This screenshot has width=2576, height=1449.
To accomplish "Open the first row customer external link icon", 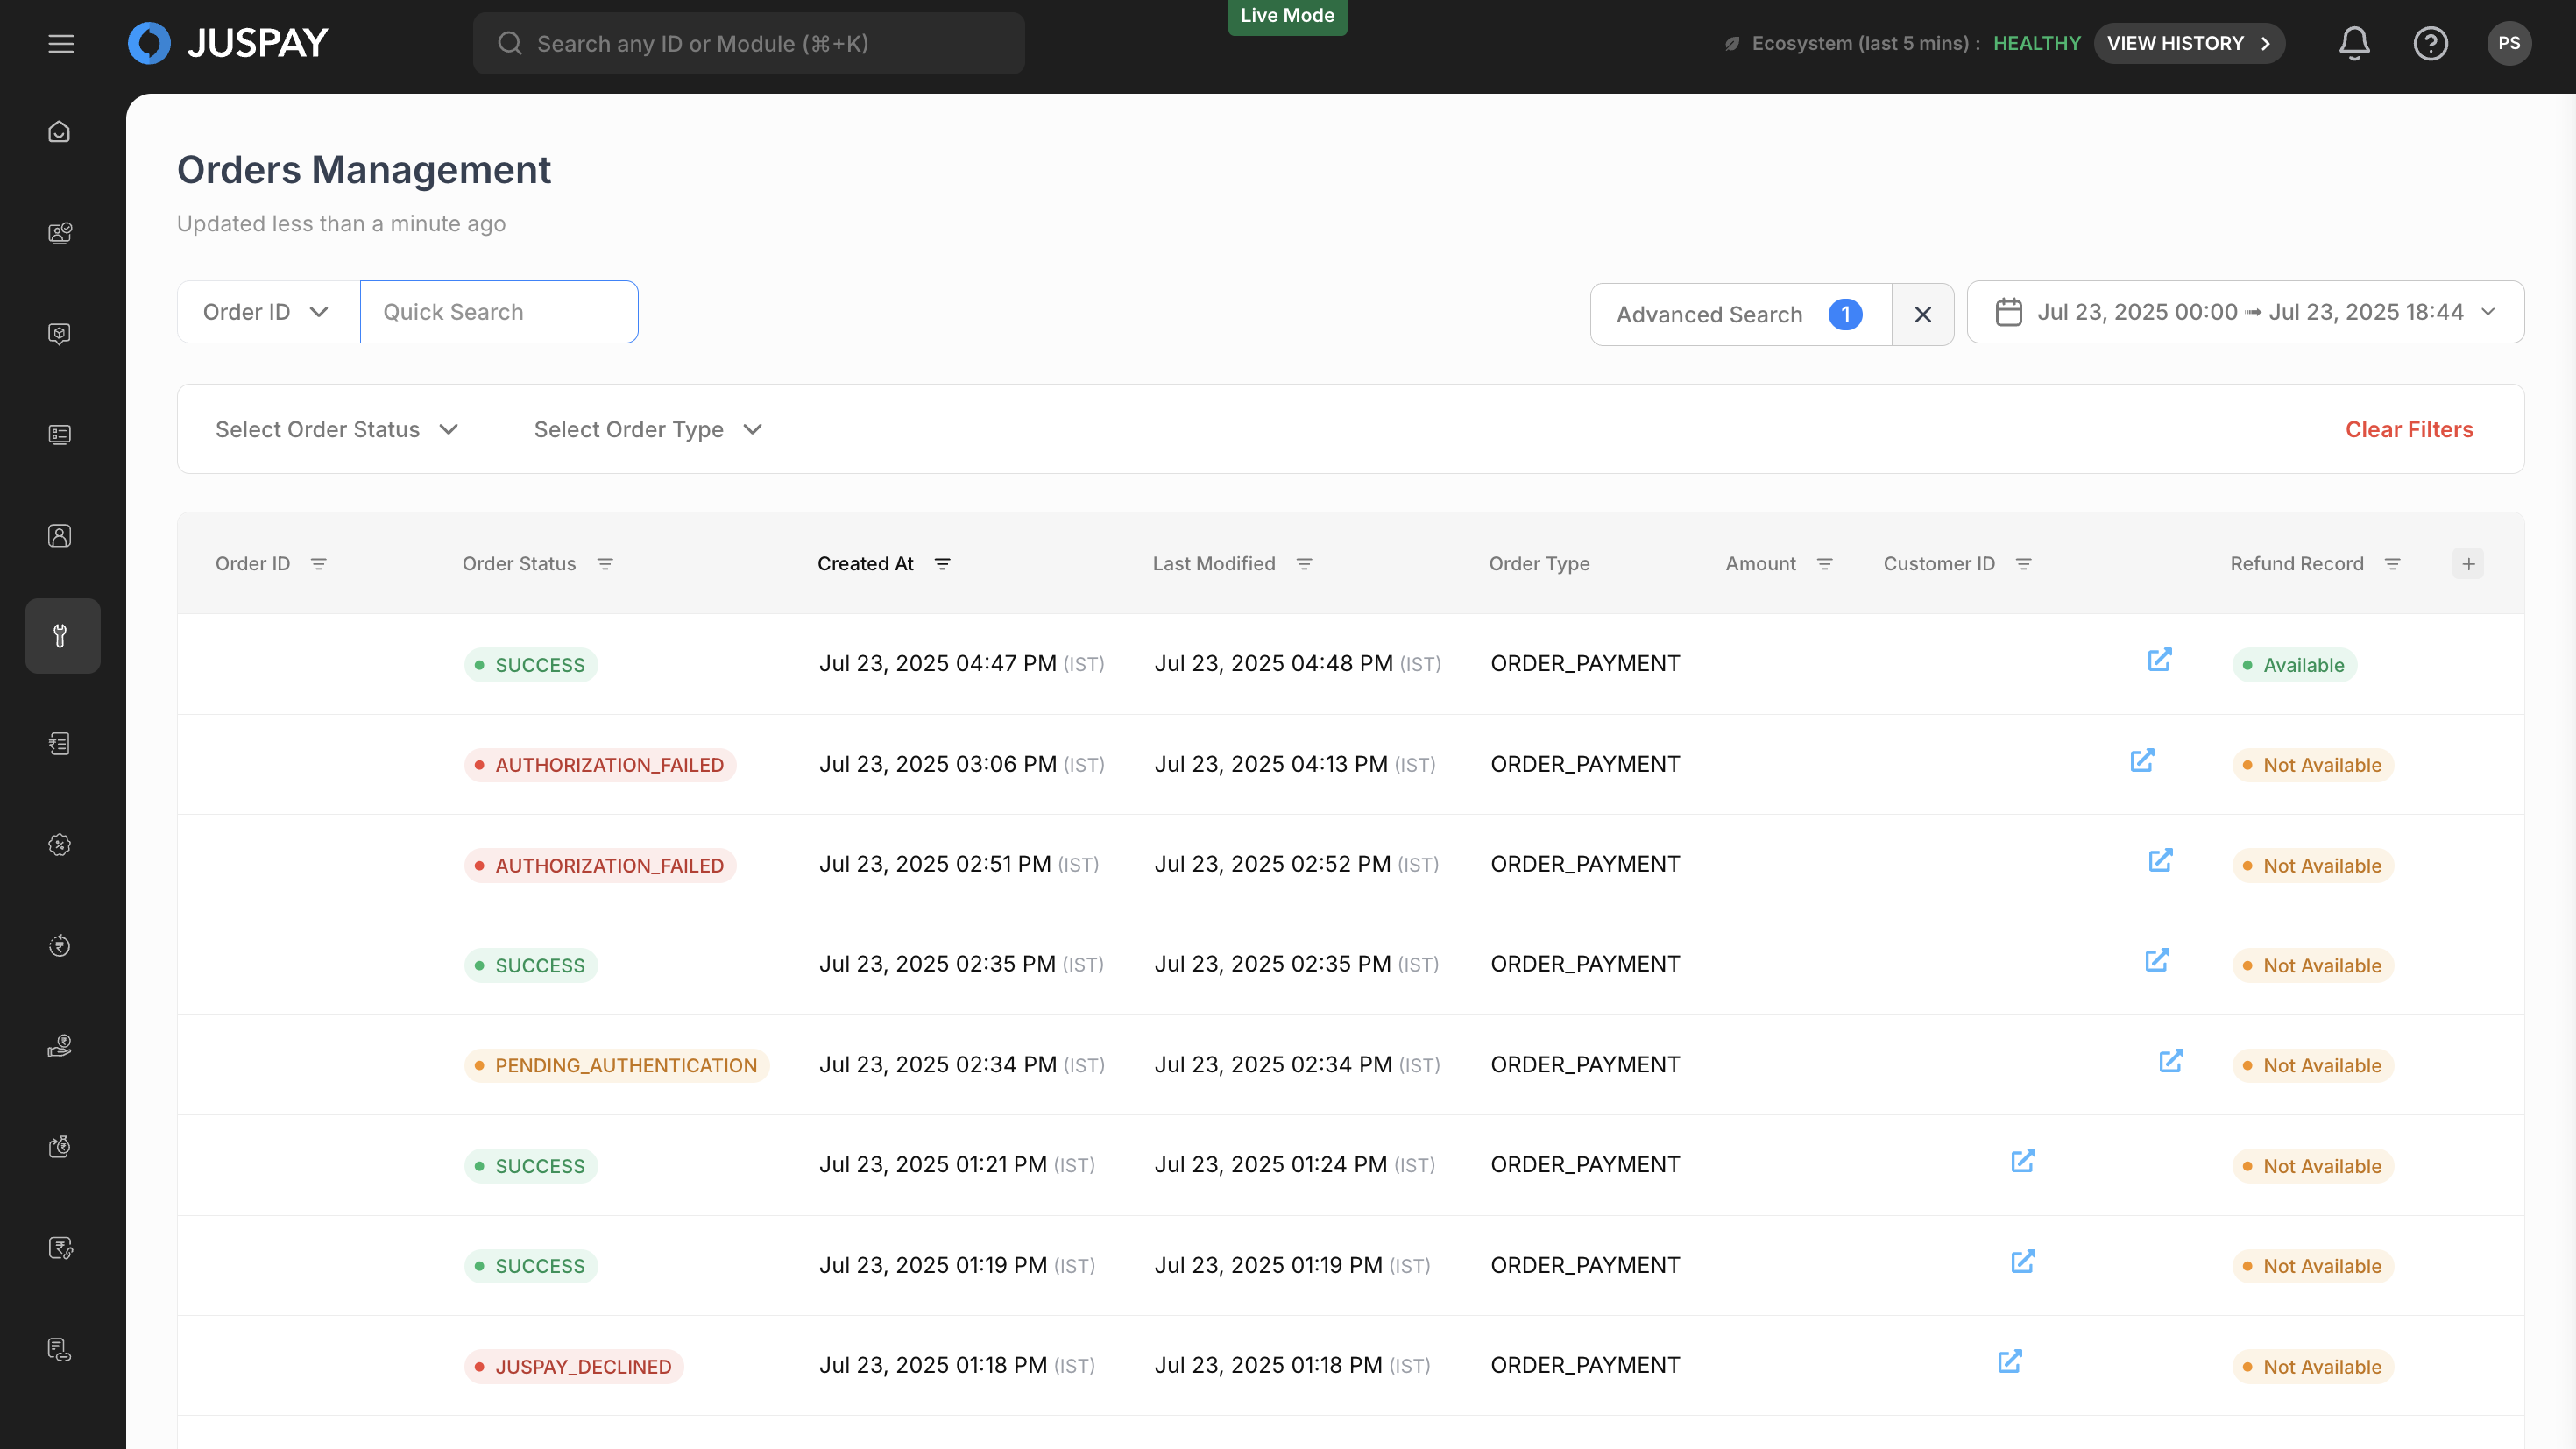I will pyautogui.click(x=2160, y=660).
